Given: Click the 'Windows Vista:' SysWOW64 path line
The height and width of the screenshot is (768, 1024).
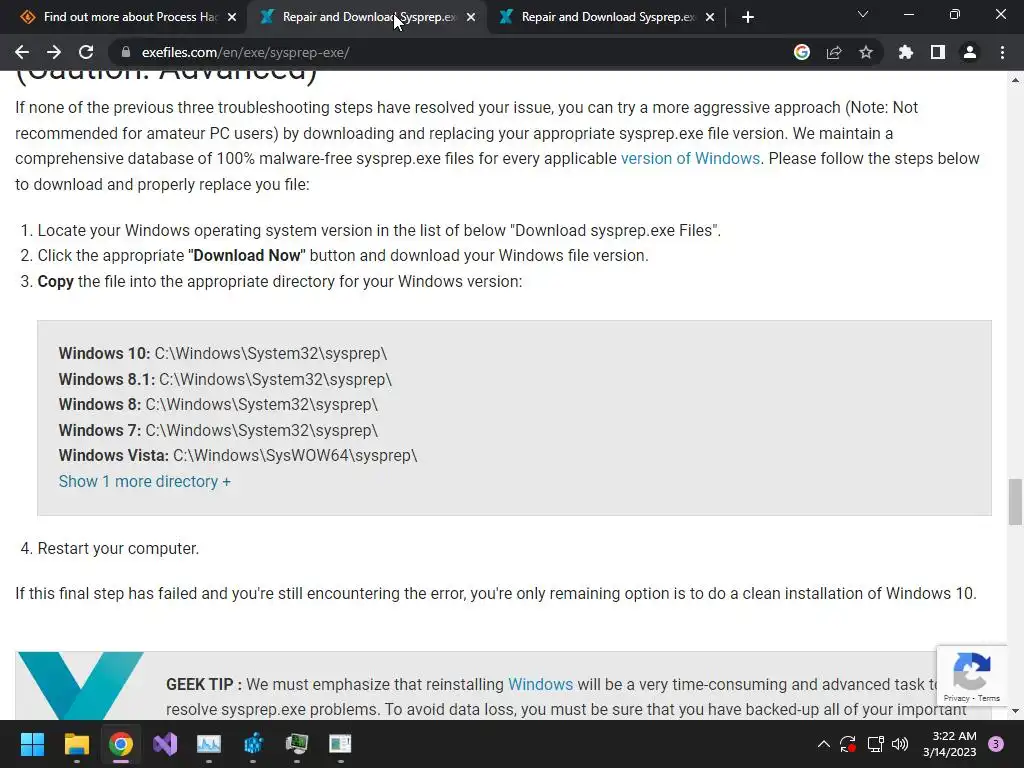Looking at the screenshot, I should [238, 455].
